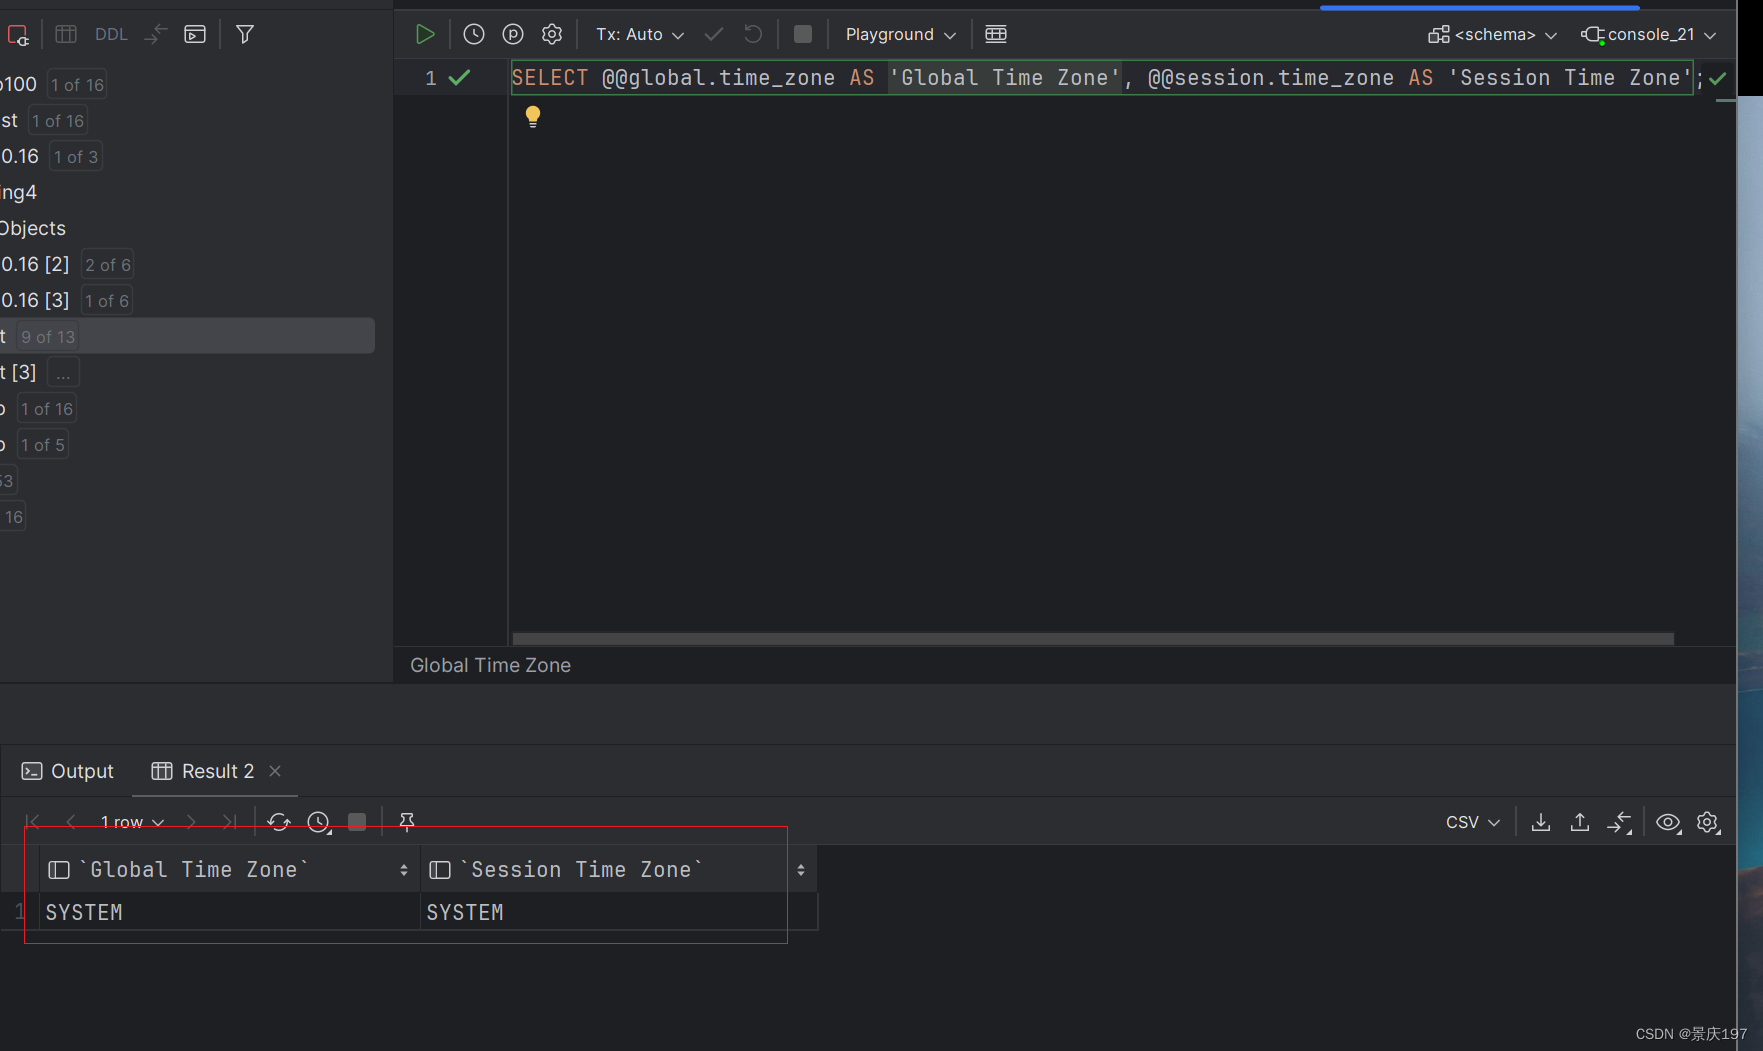Go to next page of results
This screenshot has width=1763, height=1051.
click(191, 822)
